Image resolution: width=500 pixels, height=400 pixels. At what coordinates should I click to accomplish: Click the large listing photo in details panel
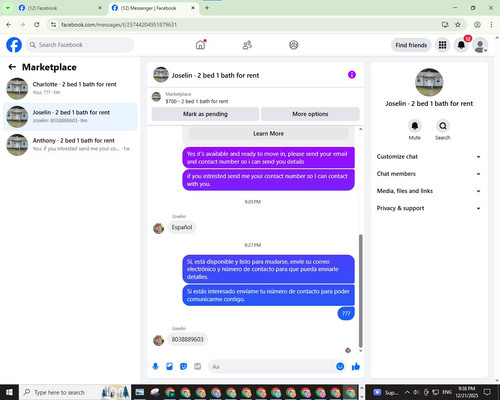click(x=429, y=82)
